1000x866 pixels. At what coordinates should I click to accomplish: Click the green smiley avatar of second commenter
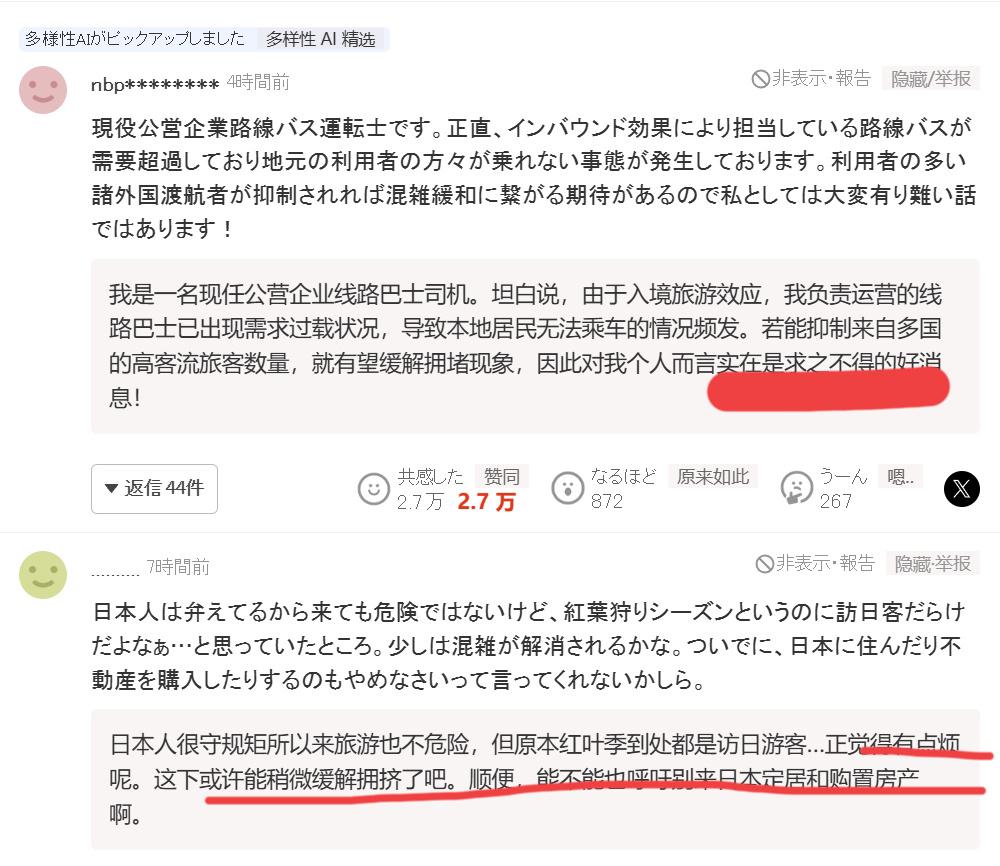(43, 575)
